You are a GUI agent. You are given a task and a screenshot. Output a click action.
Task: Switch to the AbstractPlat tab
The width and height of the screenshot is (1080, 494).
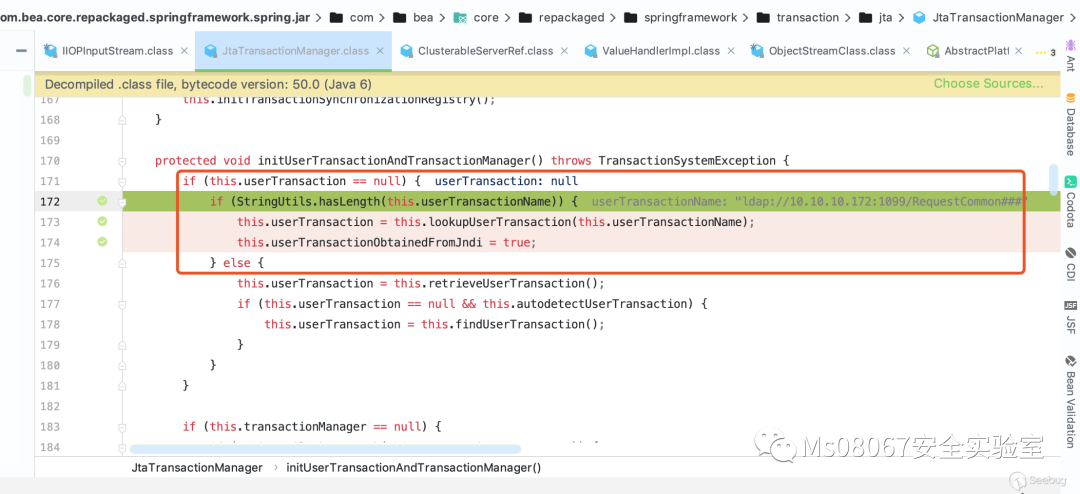[x=973, y=50]
